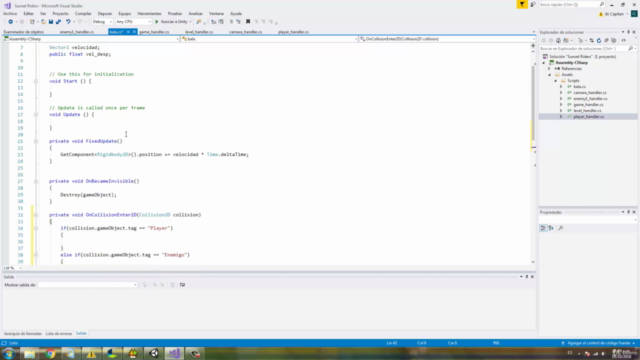Screen dimensions: 640x360
Task: Click the View Code icon in Solution Explorer
Action: [x=624, y=40]
